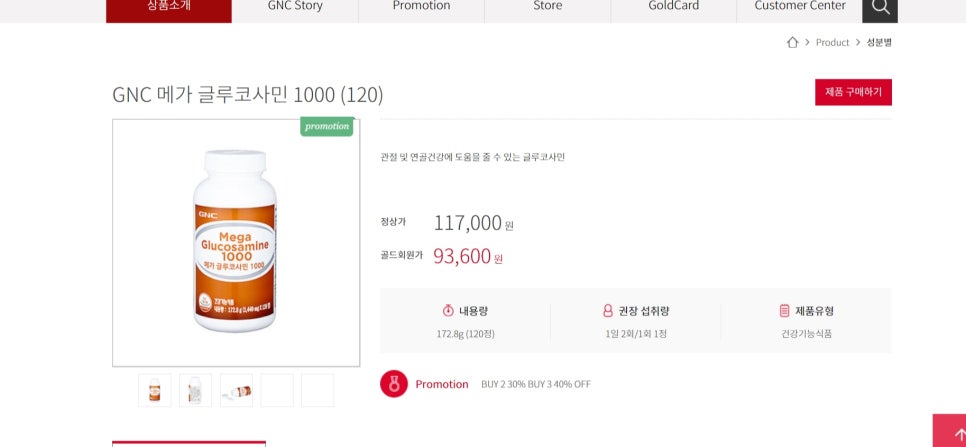The height and width of the screenshot is (447, 966).
Task: Click the 권장 섭취량 icon
Action: [x=608, y=311]
